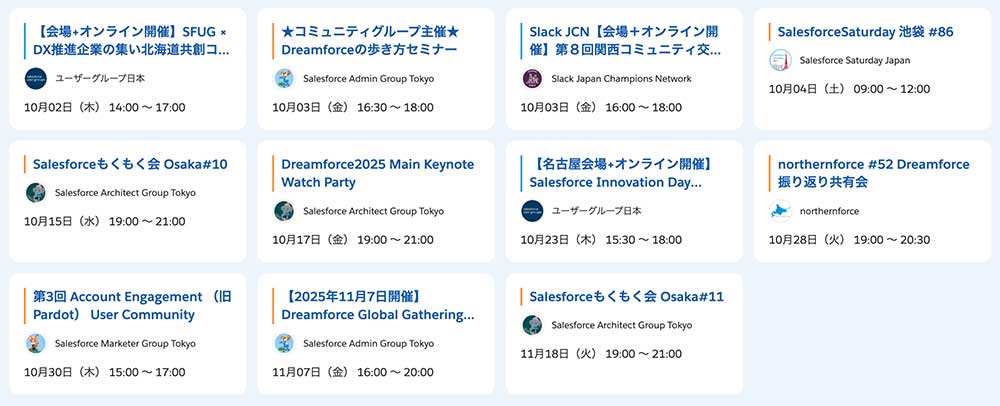This screenshot has height=406, width=1000.
Task: Click the 10月23日 15:30 〜 18:00 date text
Action: (x=601, y=240)
